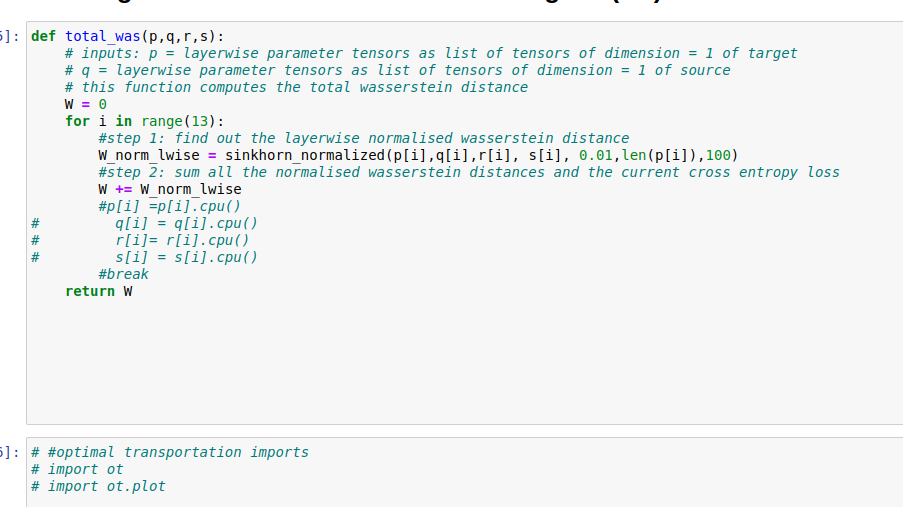This screenshot has height=507, width=903.
Task: Click the "#break" comment line
Action: point(123,274)
